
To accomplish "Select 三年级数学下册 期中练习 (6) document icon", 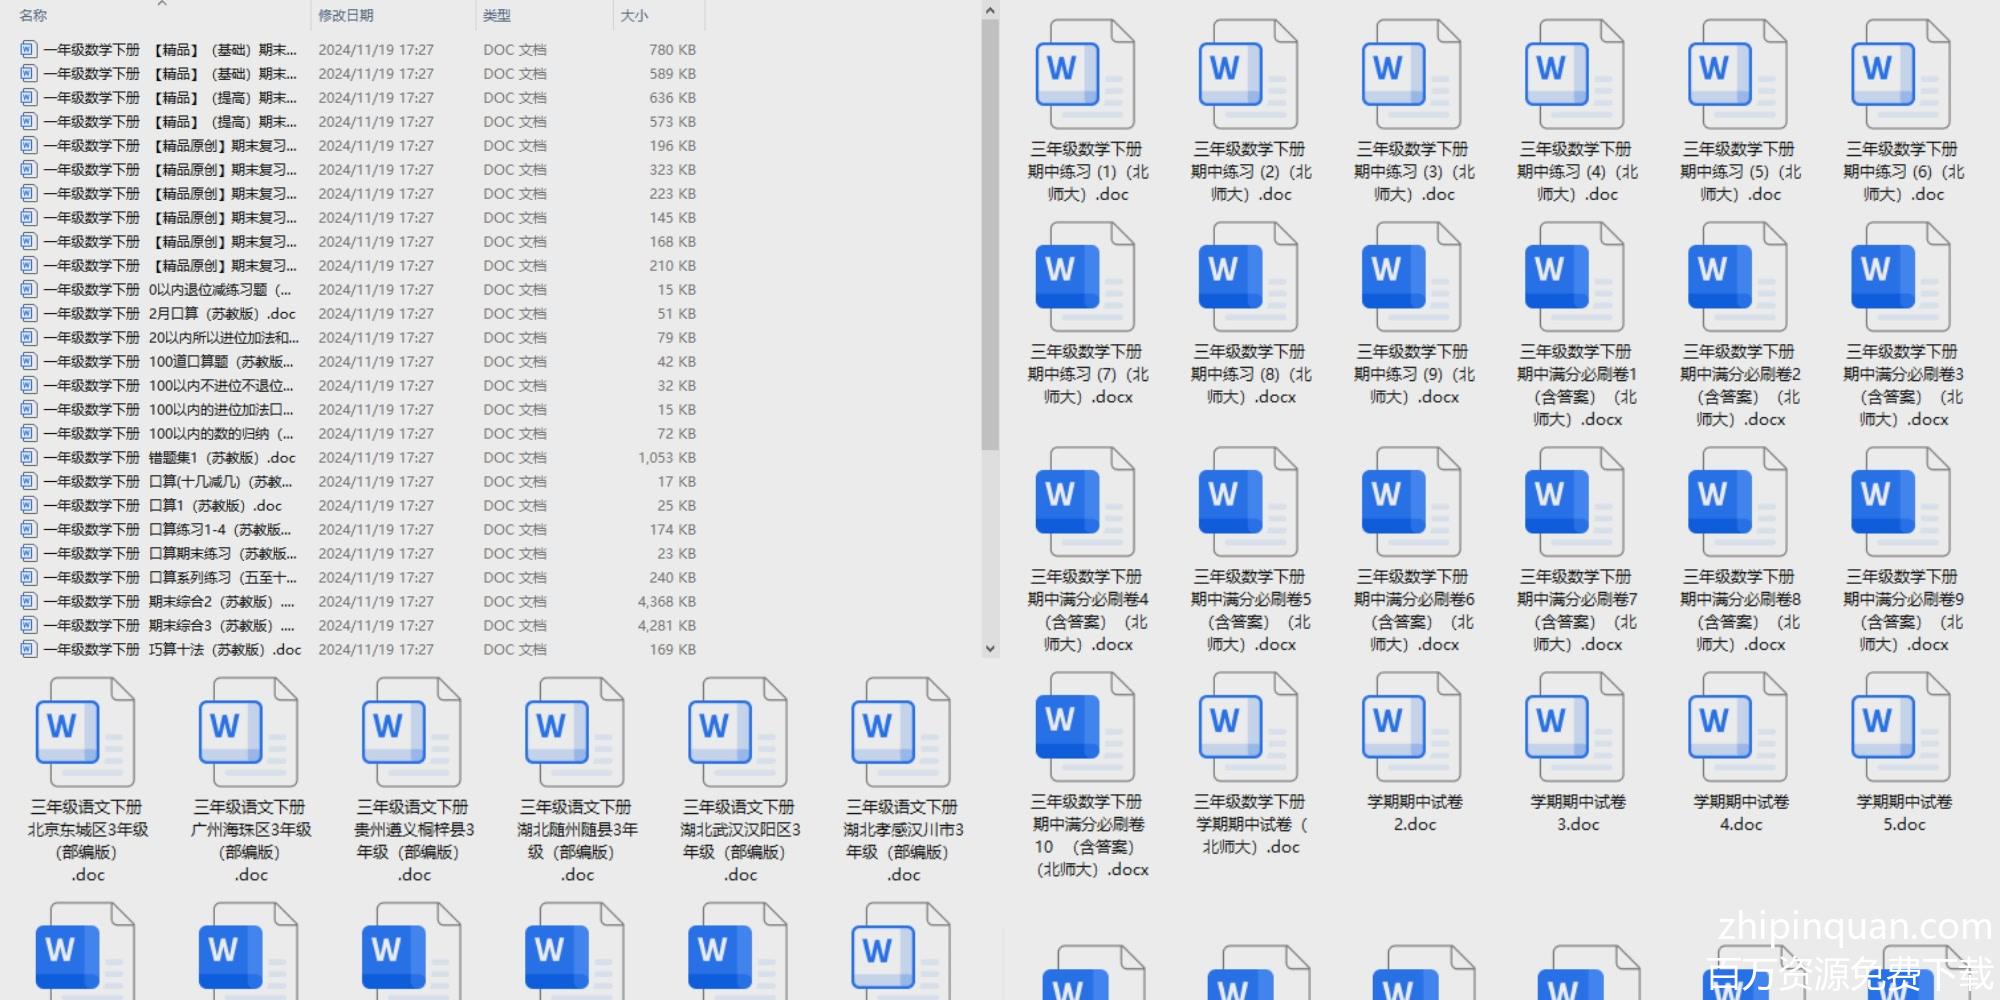I will [1902, 76].
